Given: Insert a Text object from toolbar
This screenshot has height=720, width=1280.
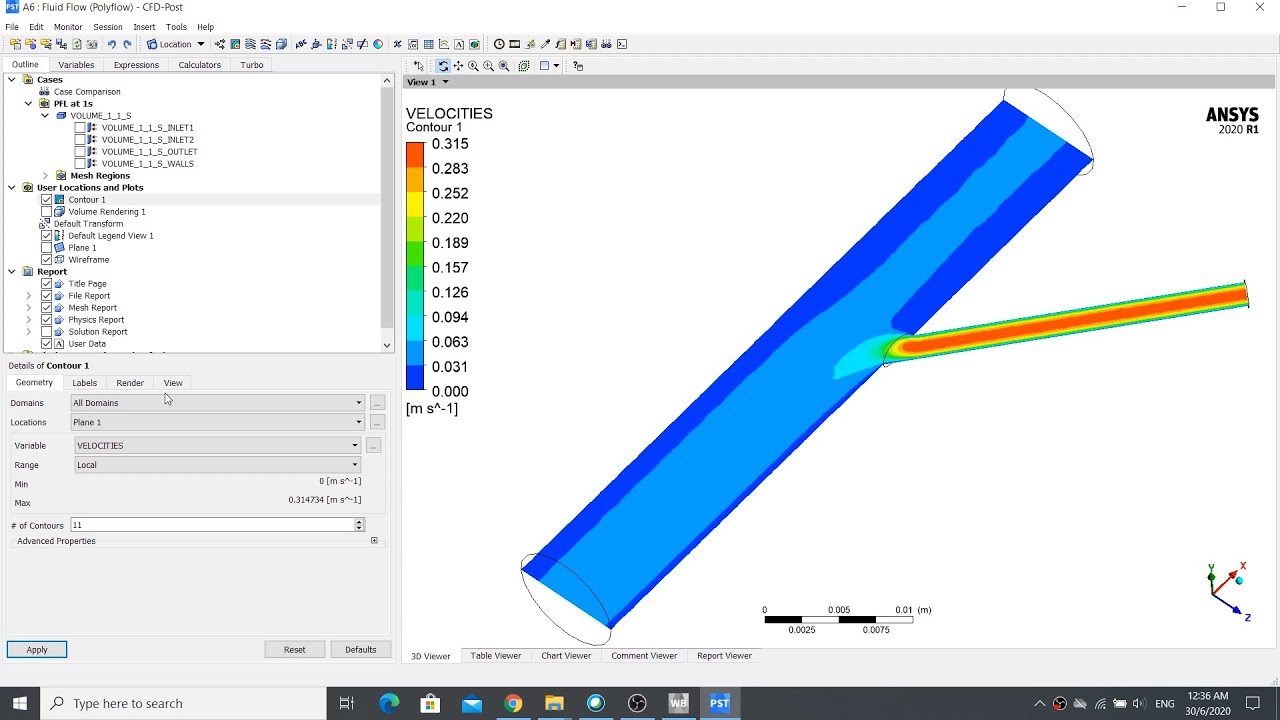Looking at the screenshot, I should [300, 44].
